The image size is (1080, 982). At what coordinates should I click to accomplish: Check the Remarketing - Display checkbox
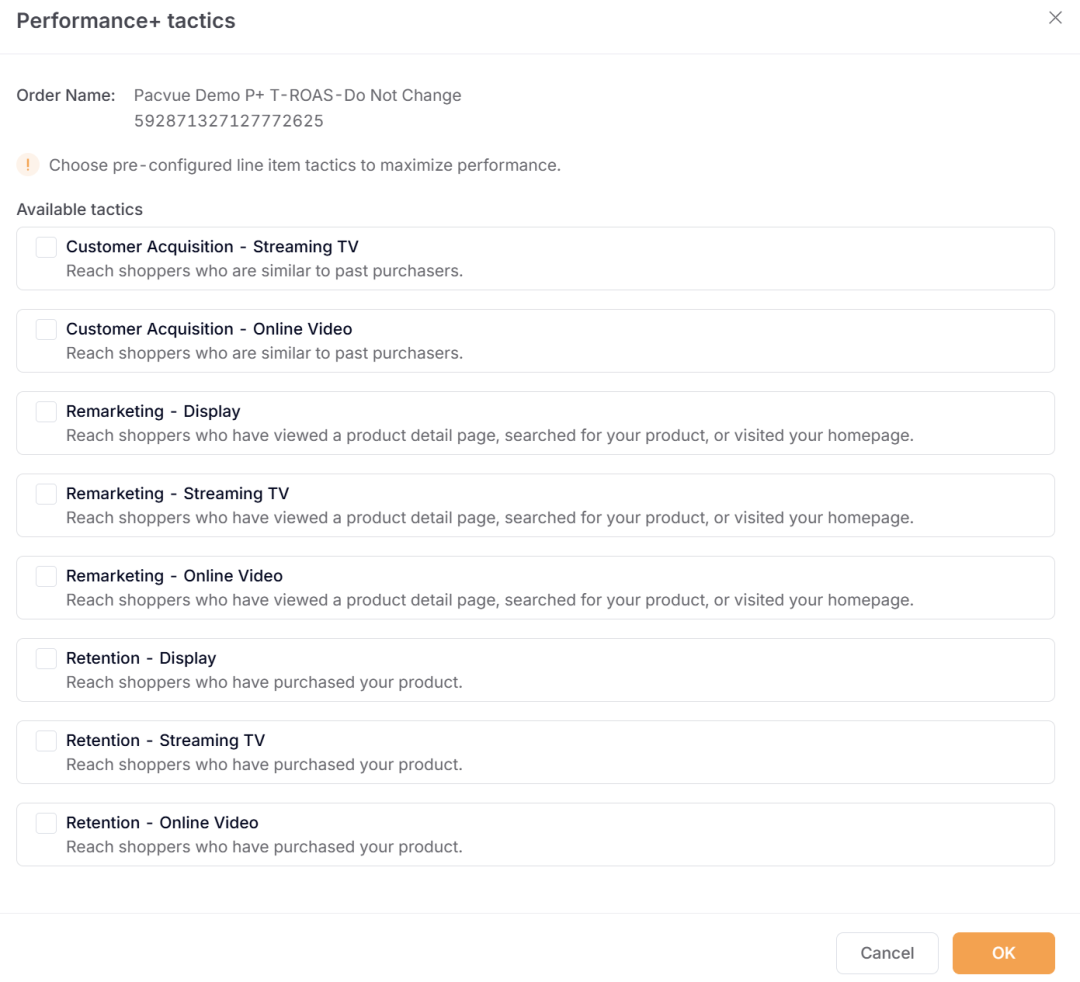[46, 412]
